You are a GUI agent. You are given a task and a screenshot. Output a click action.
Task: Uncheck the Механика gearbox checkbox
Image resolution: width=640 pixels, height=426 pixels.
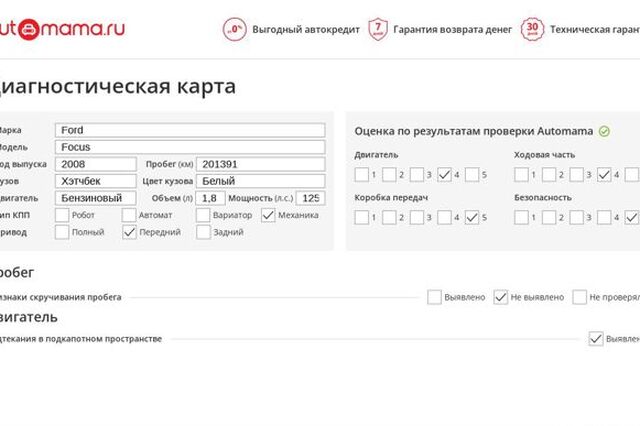click(268, 215)
